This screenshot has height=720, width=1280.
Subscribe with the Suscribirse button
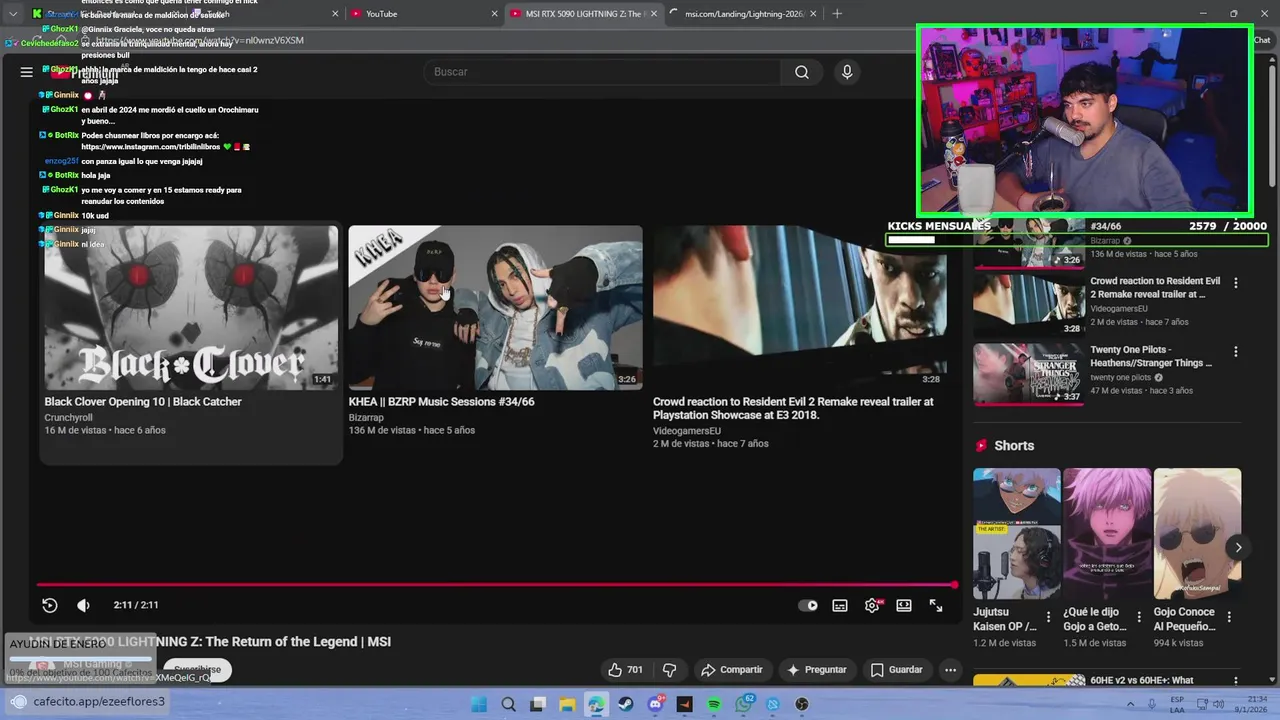point(197,669)
